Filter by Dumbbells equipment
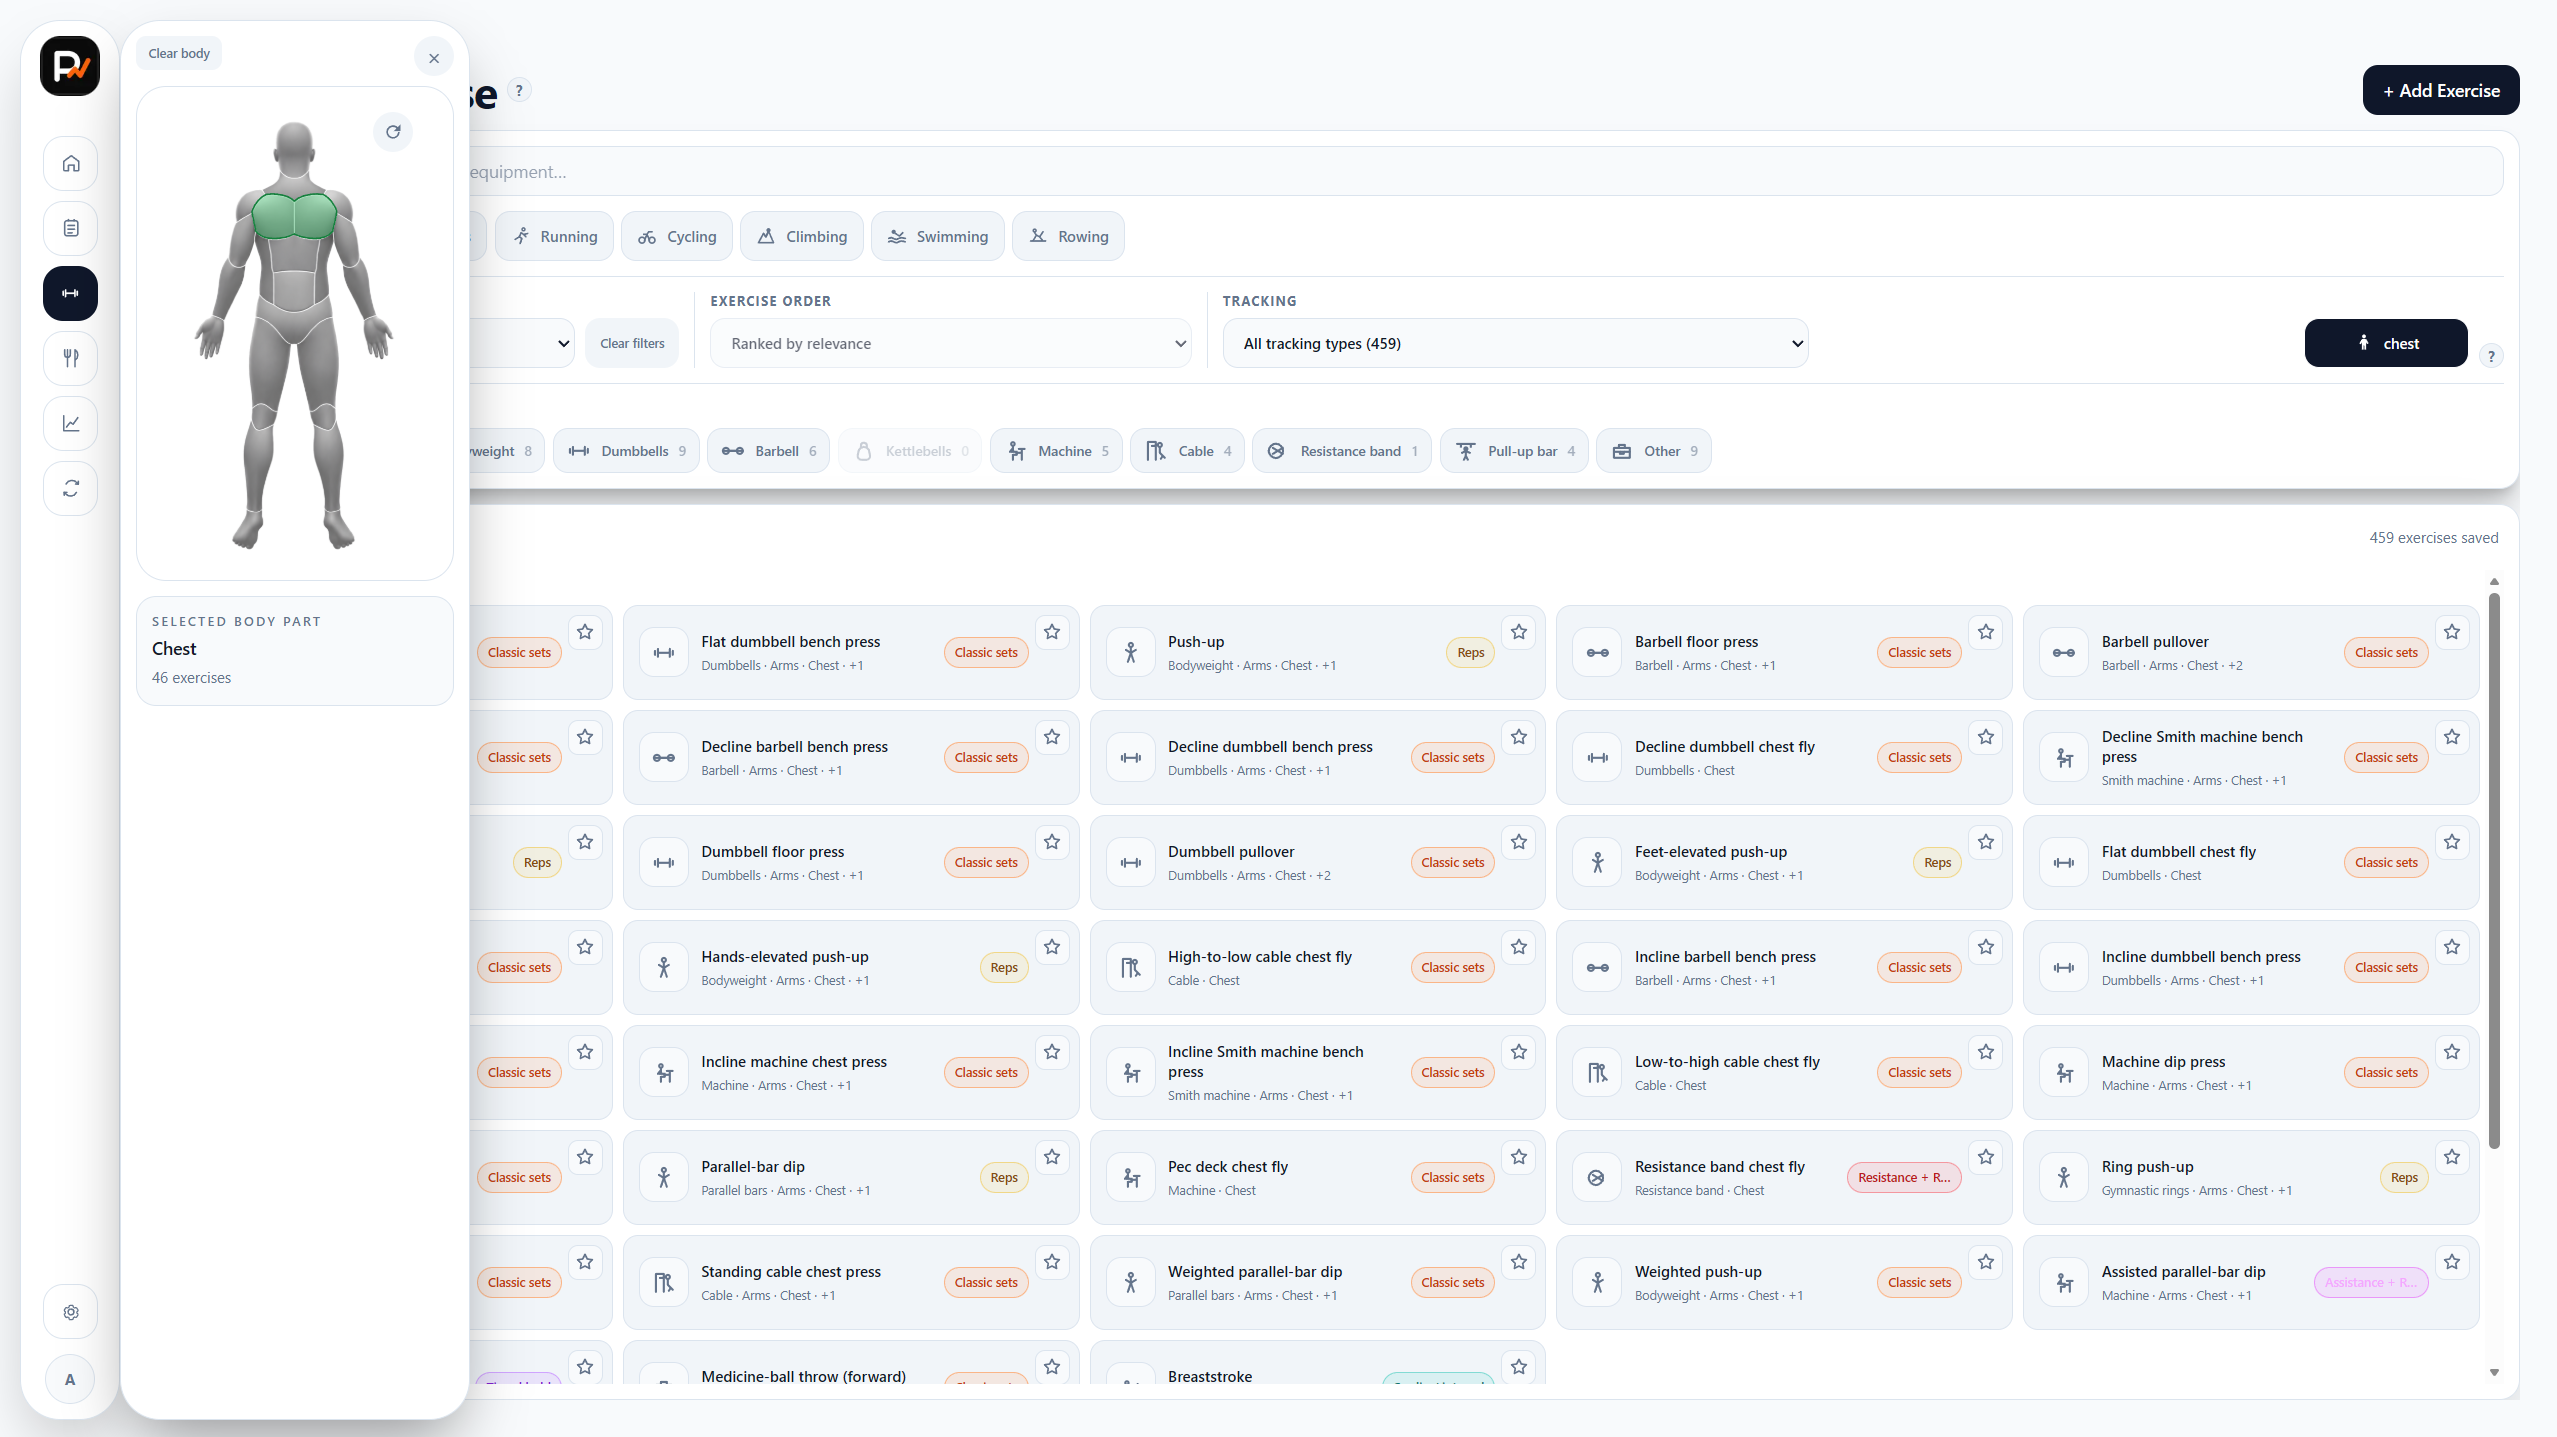2557x1437 pixels. point(627,451)
